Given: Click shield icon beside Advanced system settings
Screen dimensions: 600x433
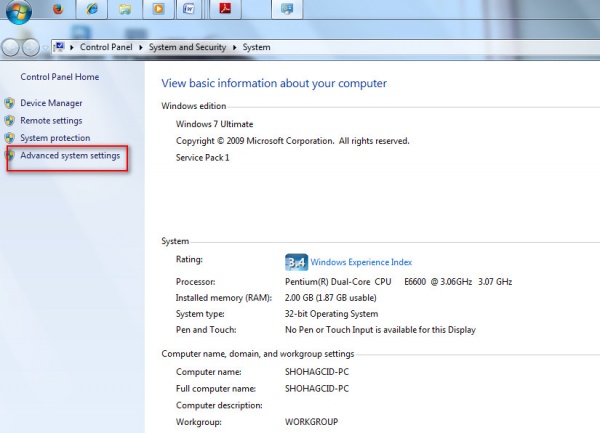Looking at the screenshot, I should coord(10,155).
